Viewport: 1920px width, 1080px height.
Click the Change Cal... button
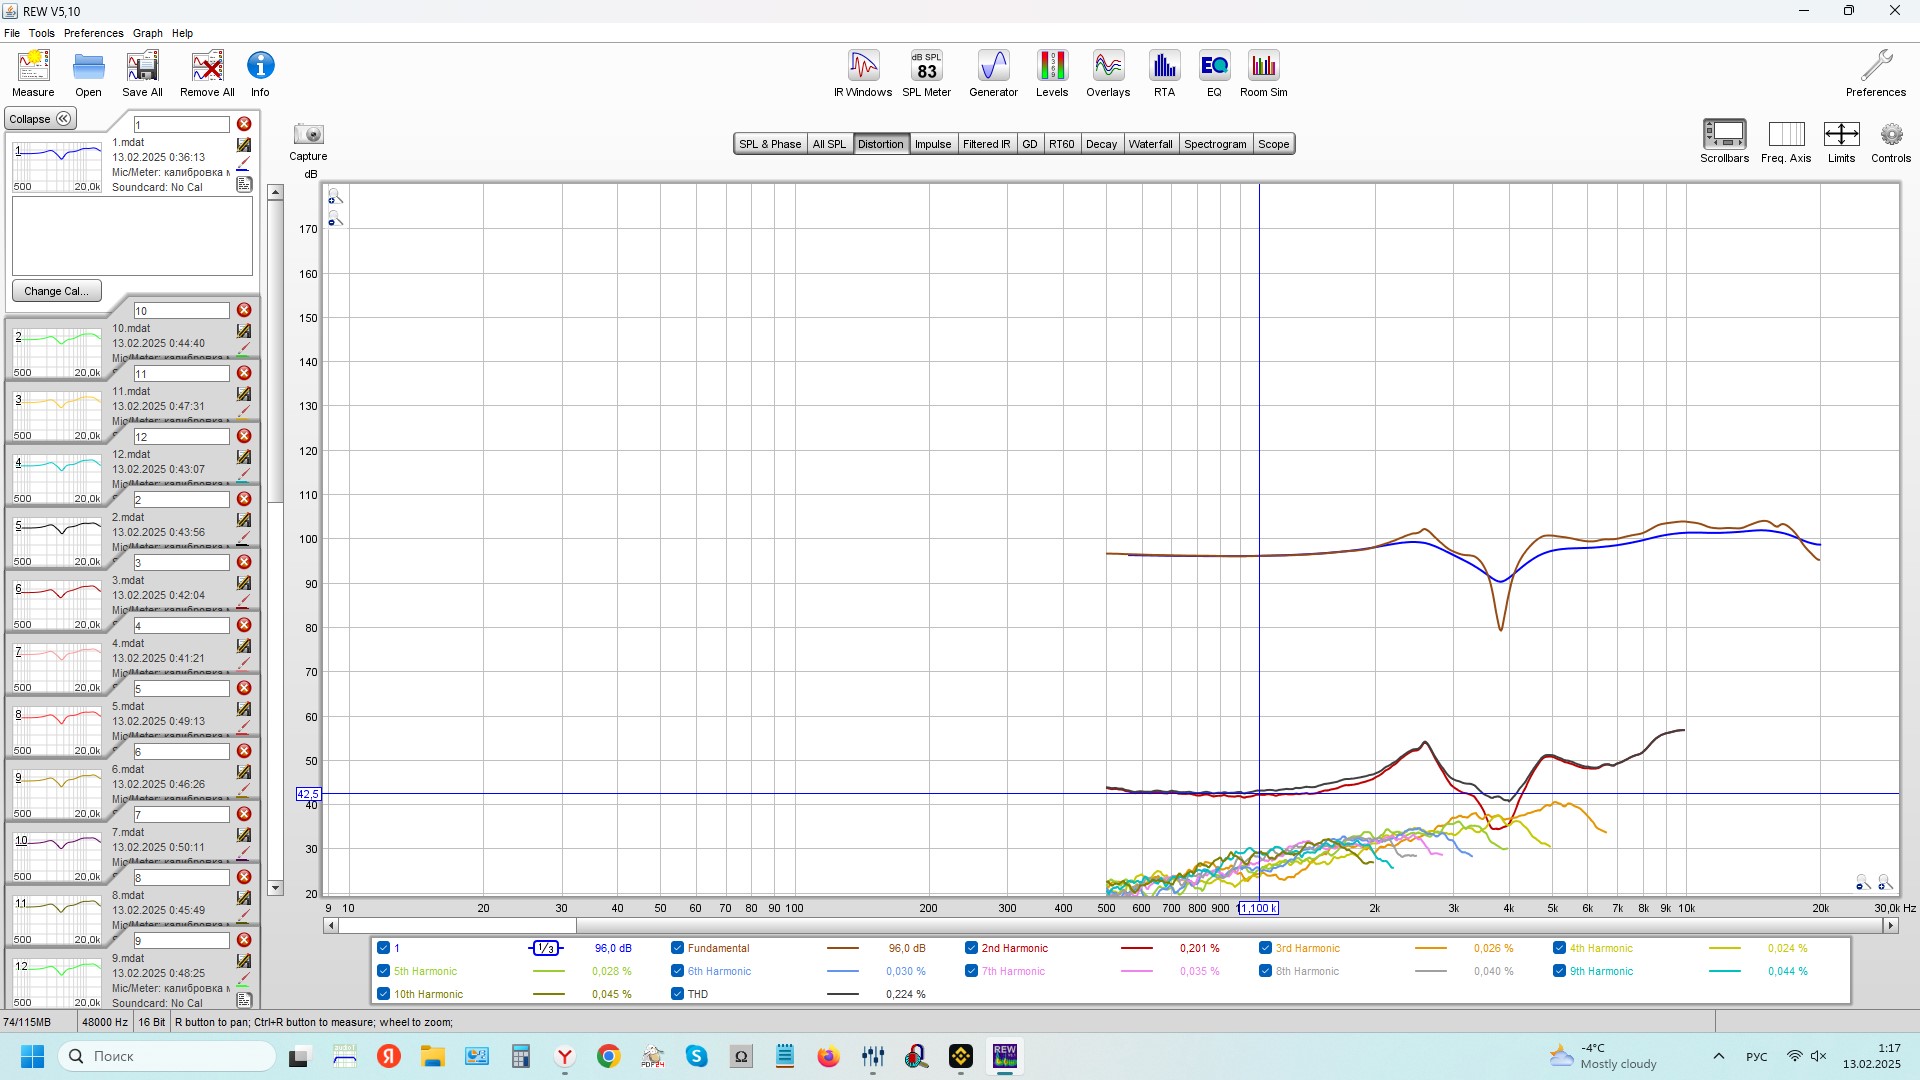[56, 291]
